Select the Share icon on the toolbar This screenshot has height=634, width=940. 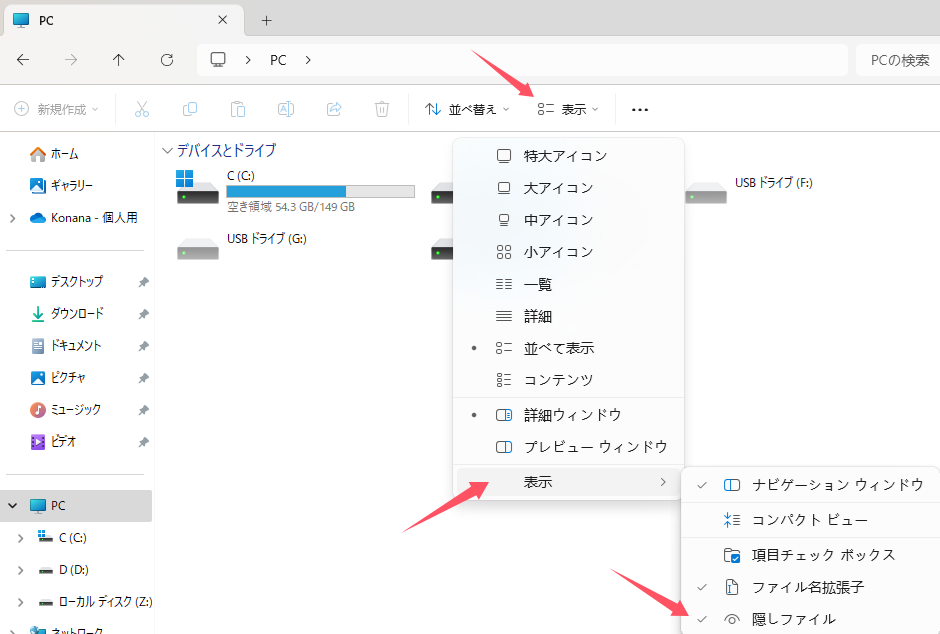[333, 108]
